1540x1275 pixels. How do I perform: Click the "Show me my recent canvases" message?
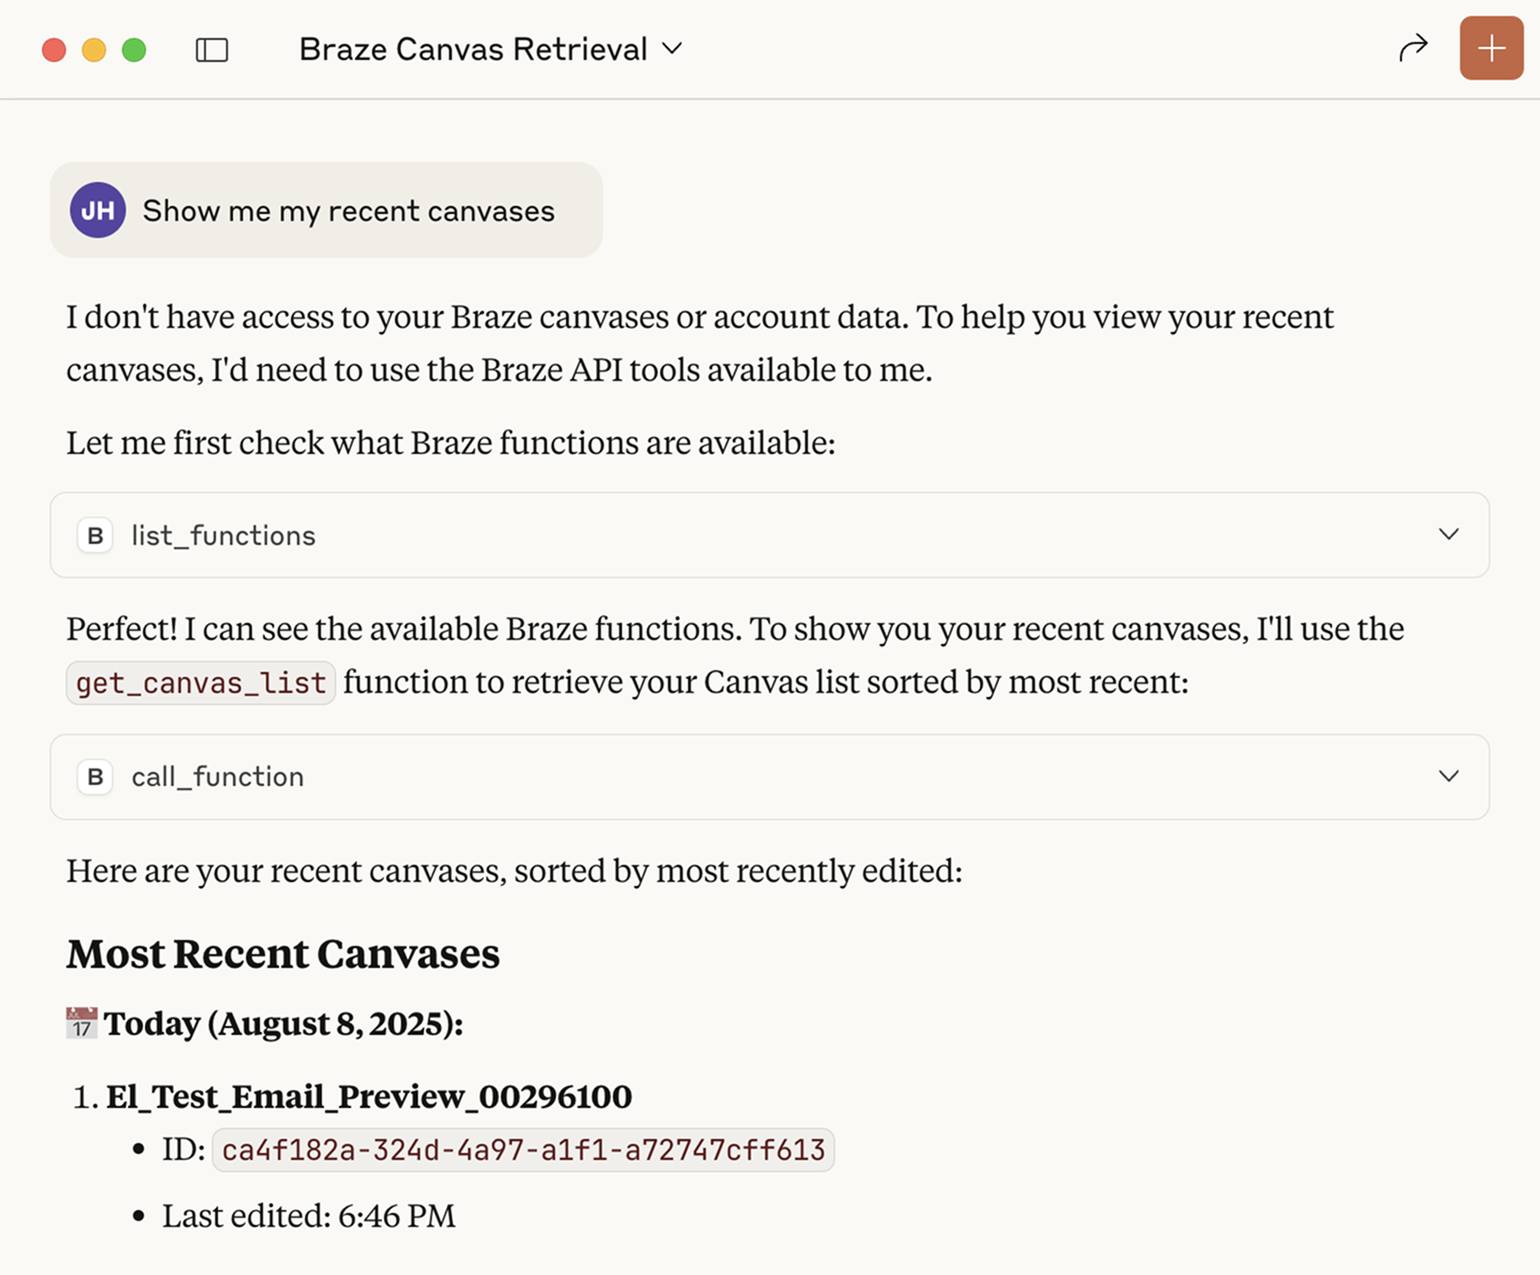[348, 211]
